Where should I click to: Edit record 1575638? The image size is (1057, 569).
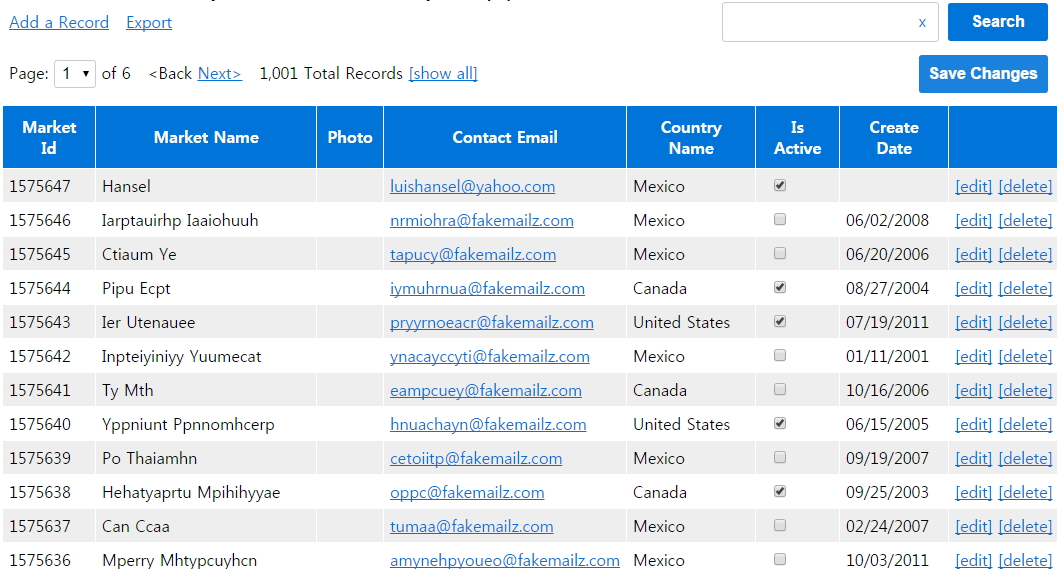[x=973, y=493]
